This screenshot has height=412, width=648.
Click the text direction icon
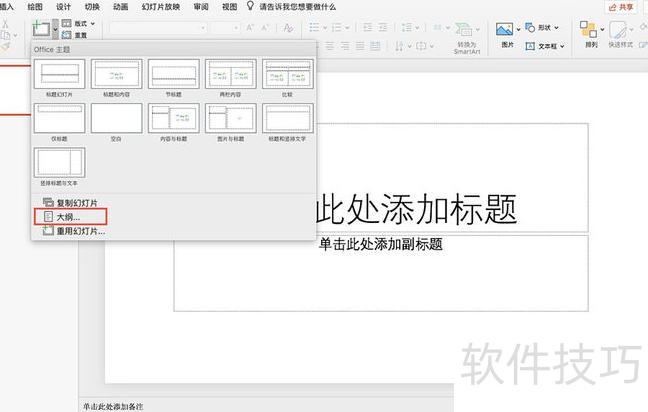pyautogui.click(x=399, y=46)
